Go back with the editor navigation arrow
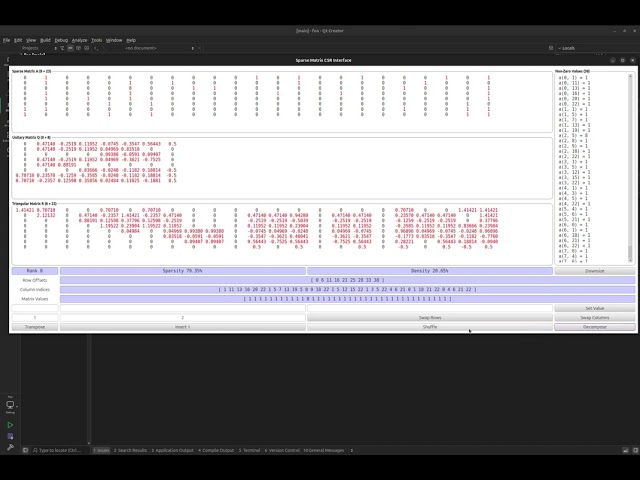The width and height of the screenshot is (640, 480). (96, 48)
